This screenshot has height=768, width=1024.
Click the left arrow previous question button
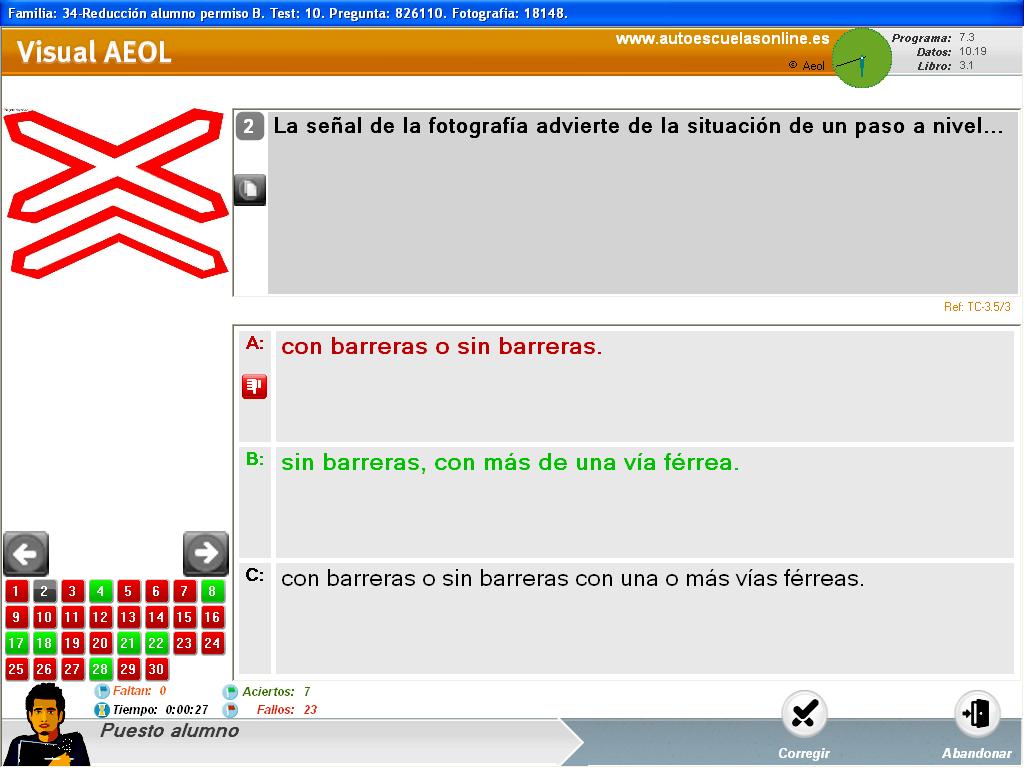[26, 553]
